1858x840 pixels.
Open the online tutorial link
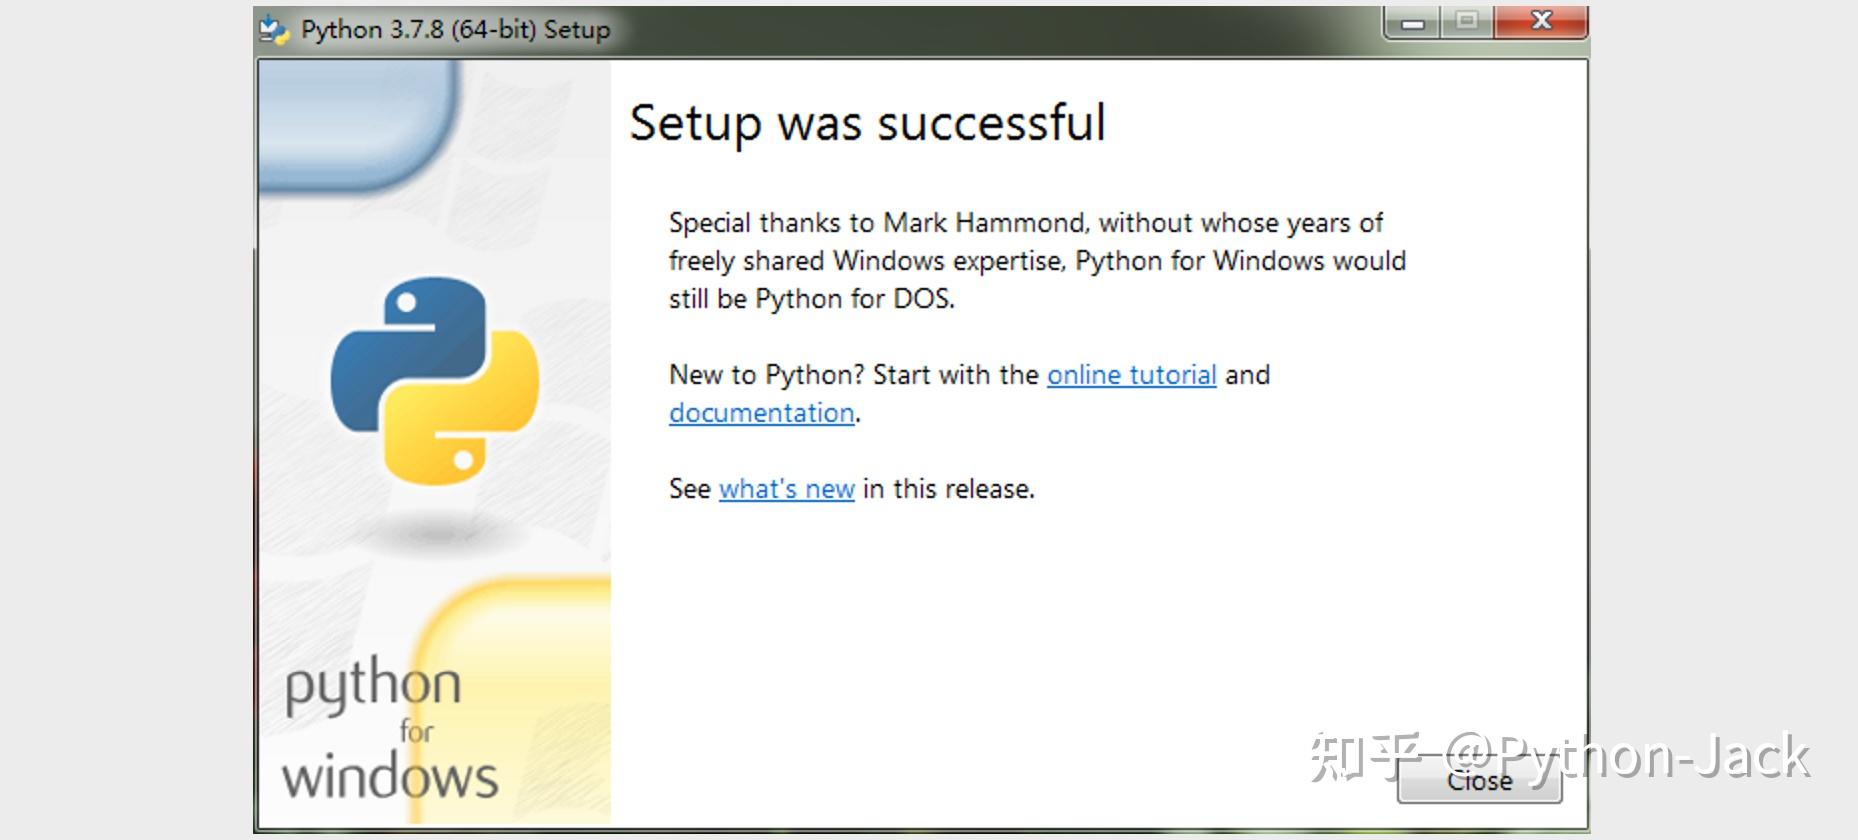point(1132,375)
